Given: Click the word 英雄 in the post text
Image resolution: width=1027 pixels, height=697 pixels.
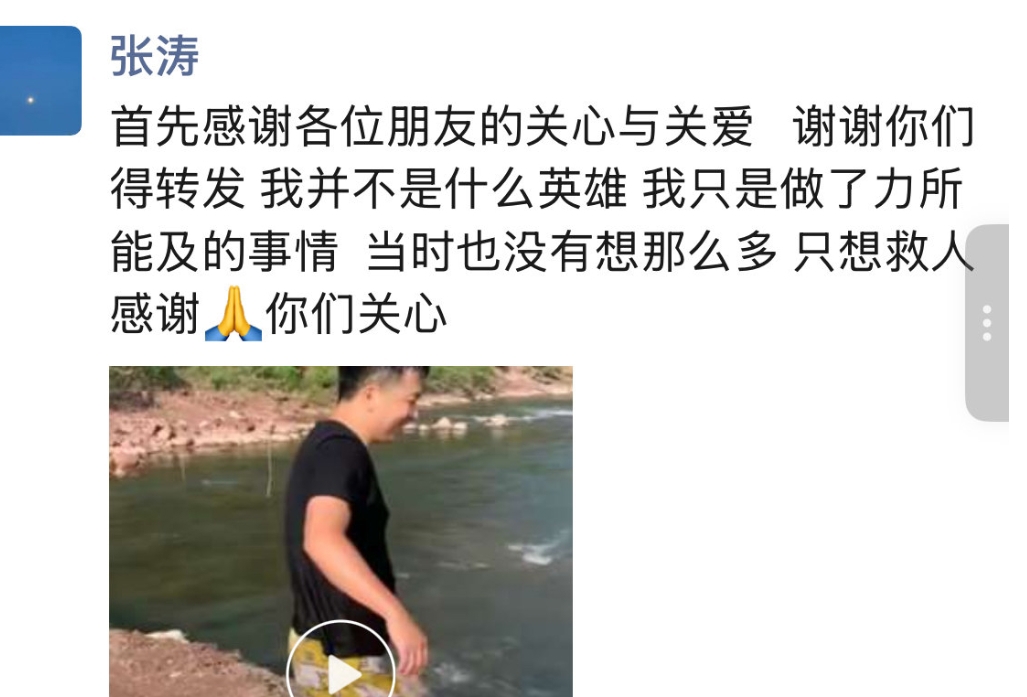Looking at the screenshot, I should pyautogui.click(x=583, y=189).
